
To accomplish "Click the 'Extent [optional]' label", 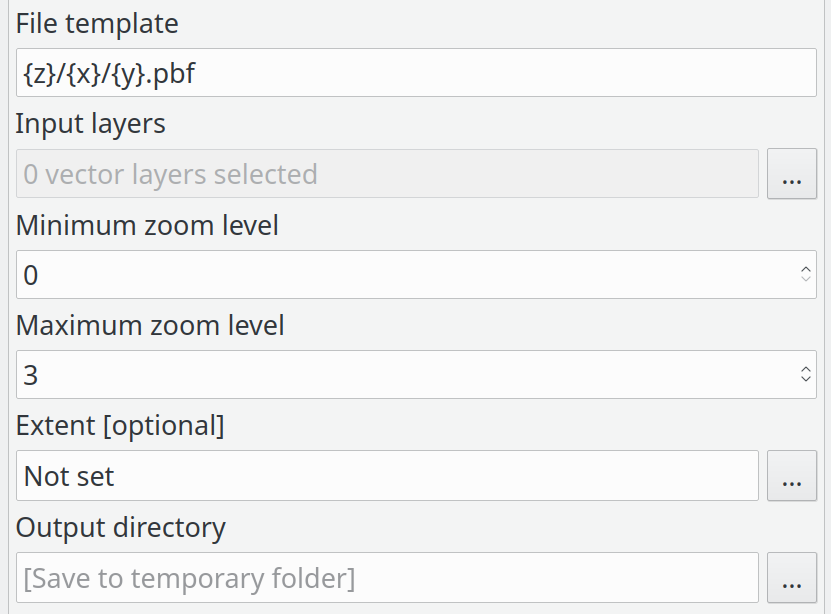I will tap(120, 426).
